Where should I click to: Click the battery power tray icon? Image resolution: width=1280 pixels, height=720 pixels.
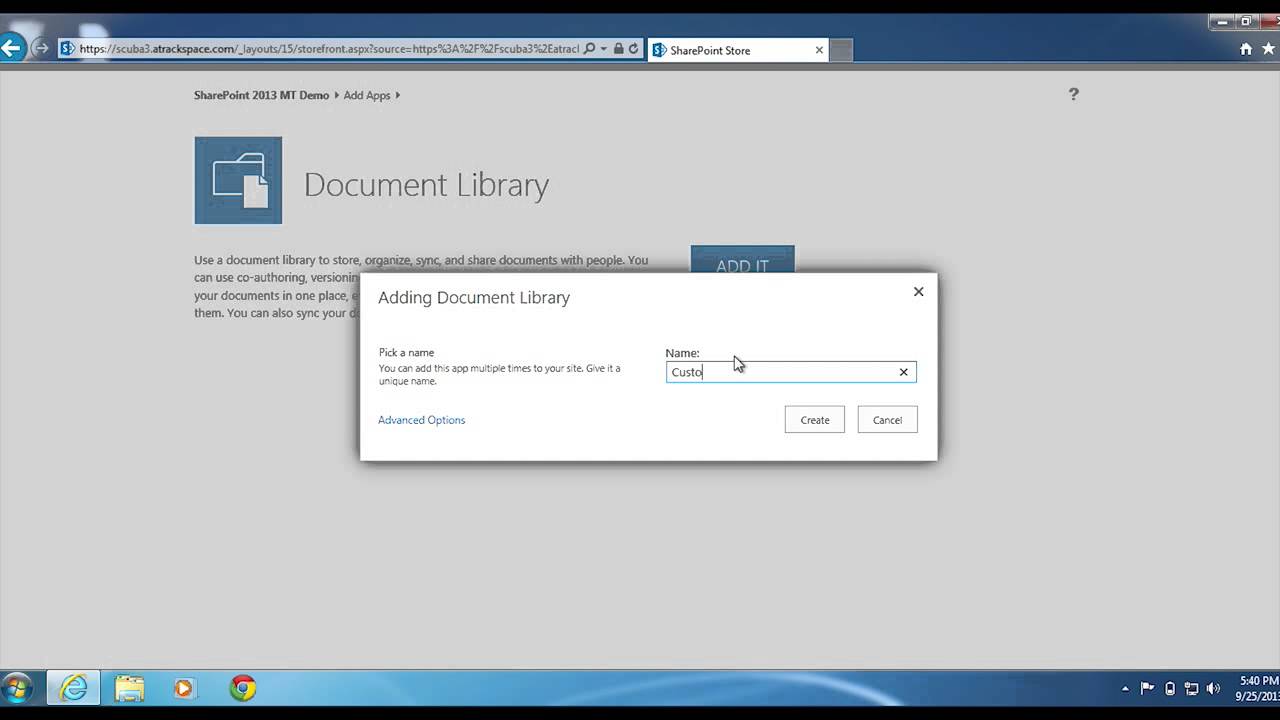(x=1170, y=688)
